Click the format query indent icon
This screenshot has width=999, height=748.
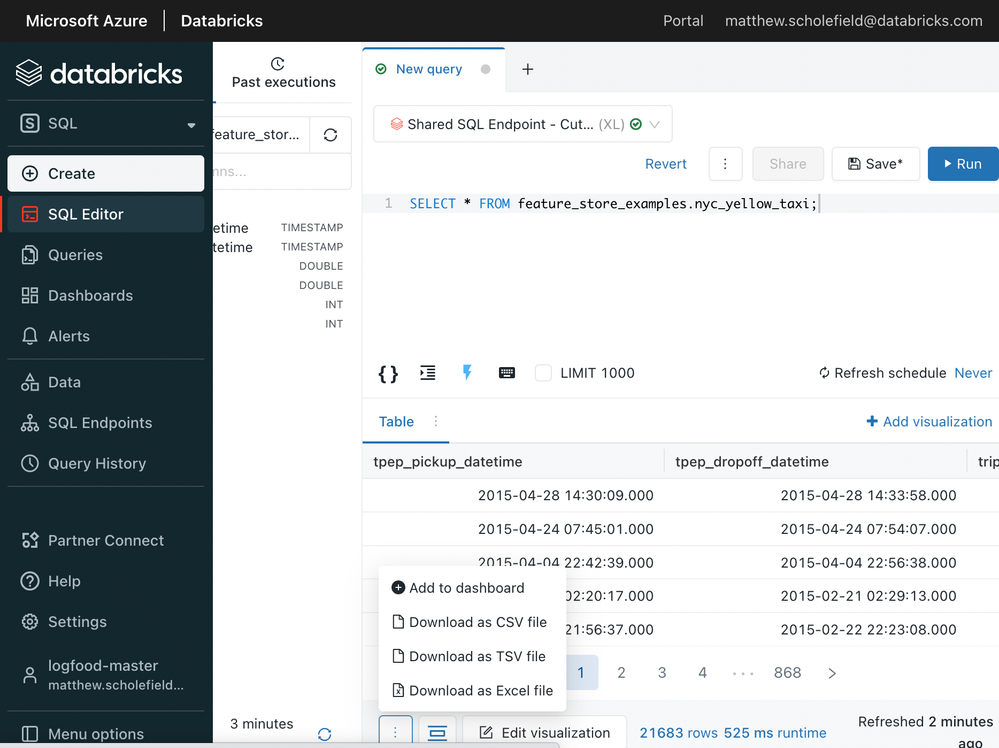pyautogui.click(x=428, y=373)
